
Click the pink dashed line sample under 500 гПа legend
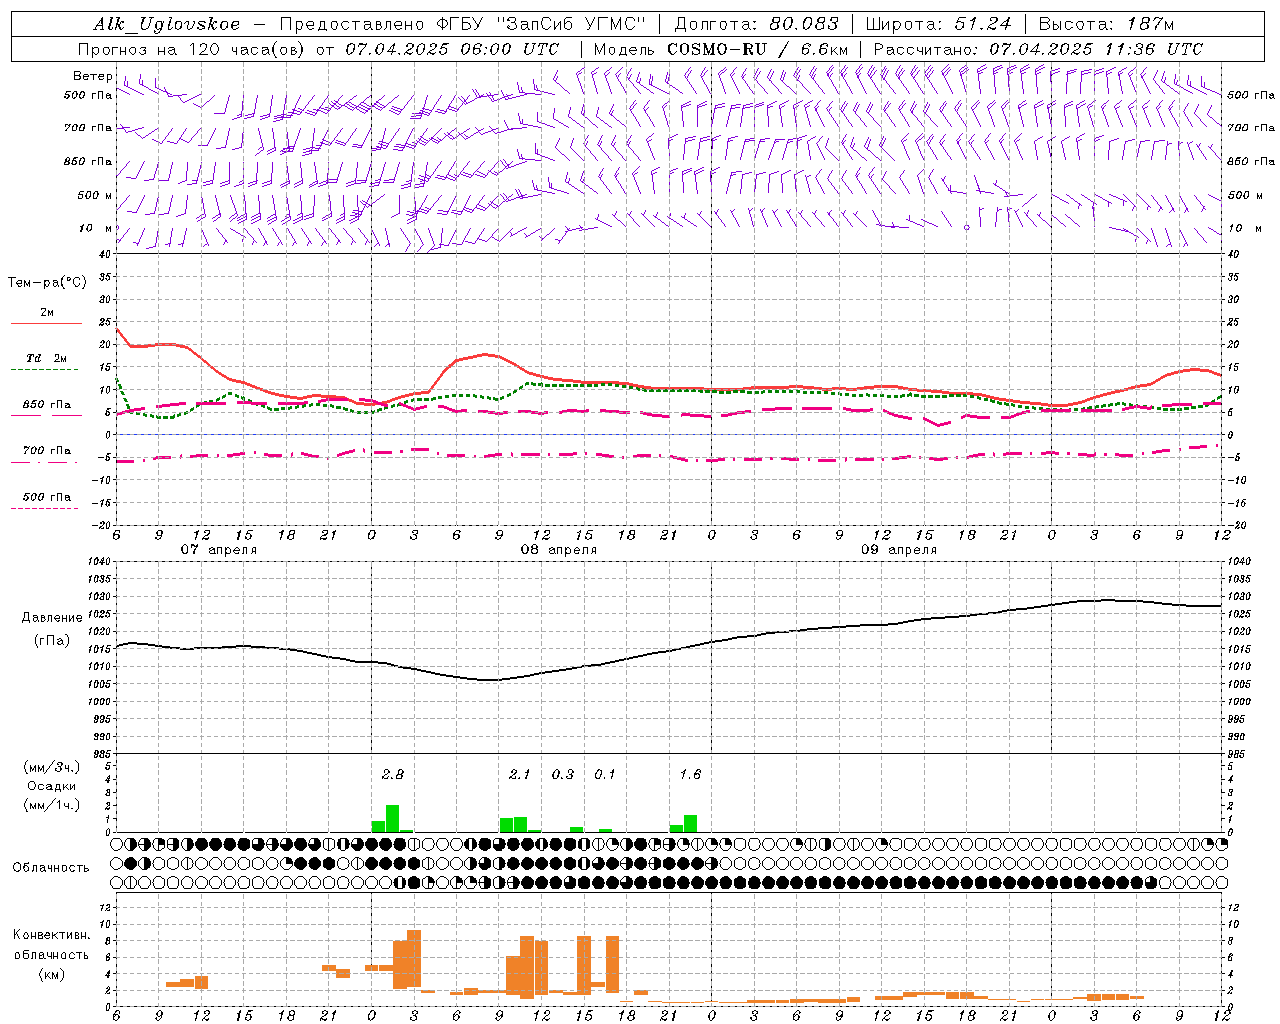pos(46,509)
